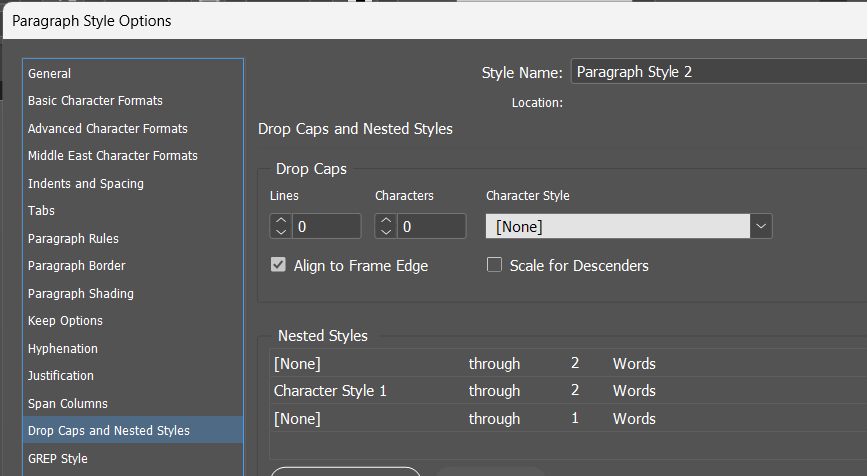Open Drop Caps Character Style dropdown
The image size is (867, 476).
point(761,227)
